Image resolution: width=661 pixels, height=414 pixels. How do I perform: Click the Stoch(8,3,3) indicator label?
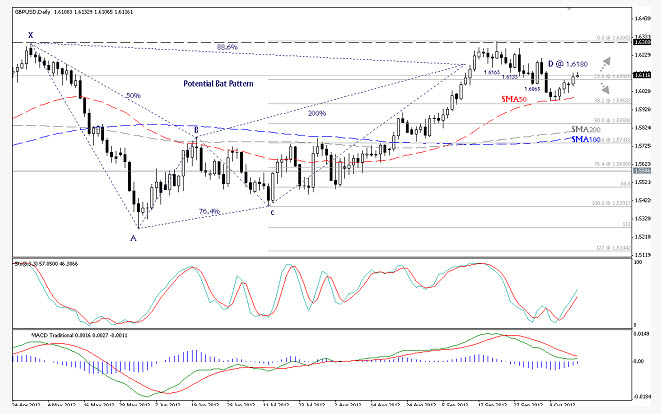(x=46, y=264)
